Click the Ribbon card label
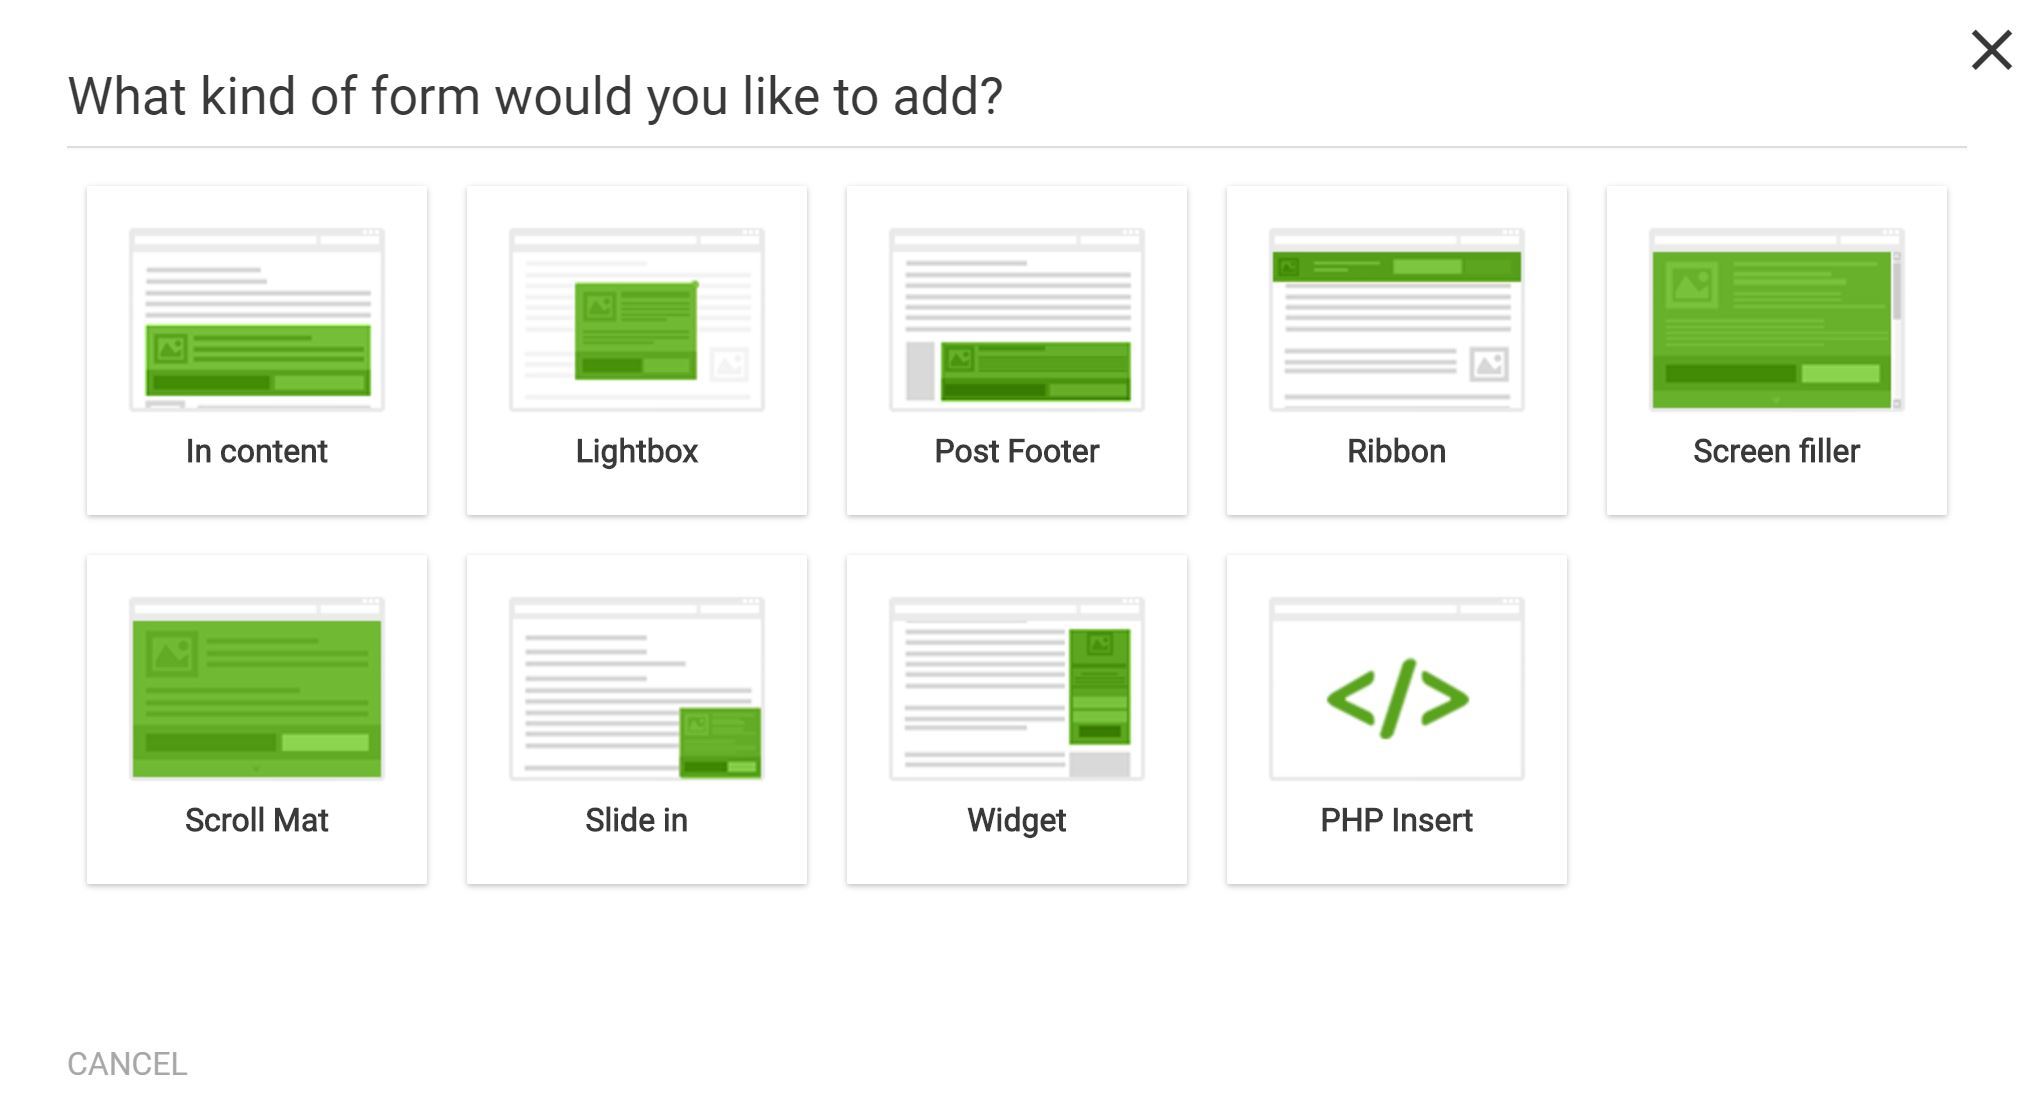The image size is (2035, 1113). coord(1397,452)
